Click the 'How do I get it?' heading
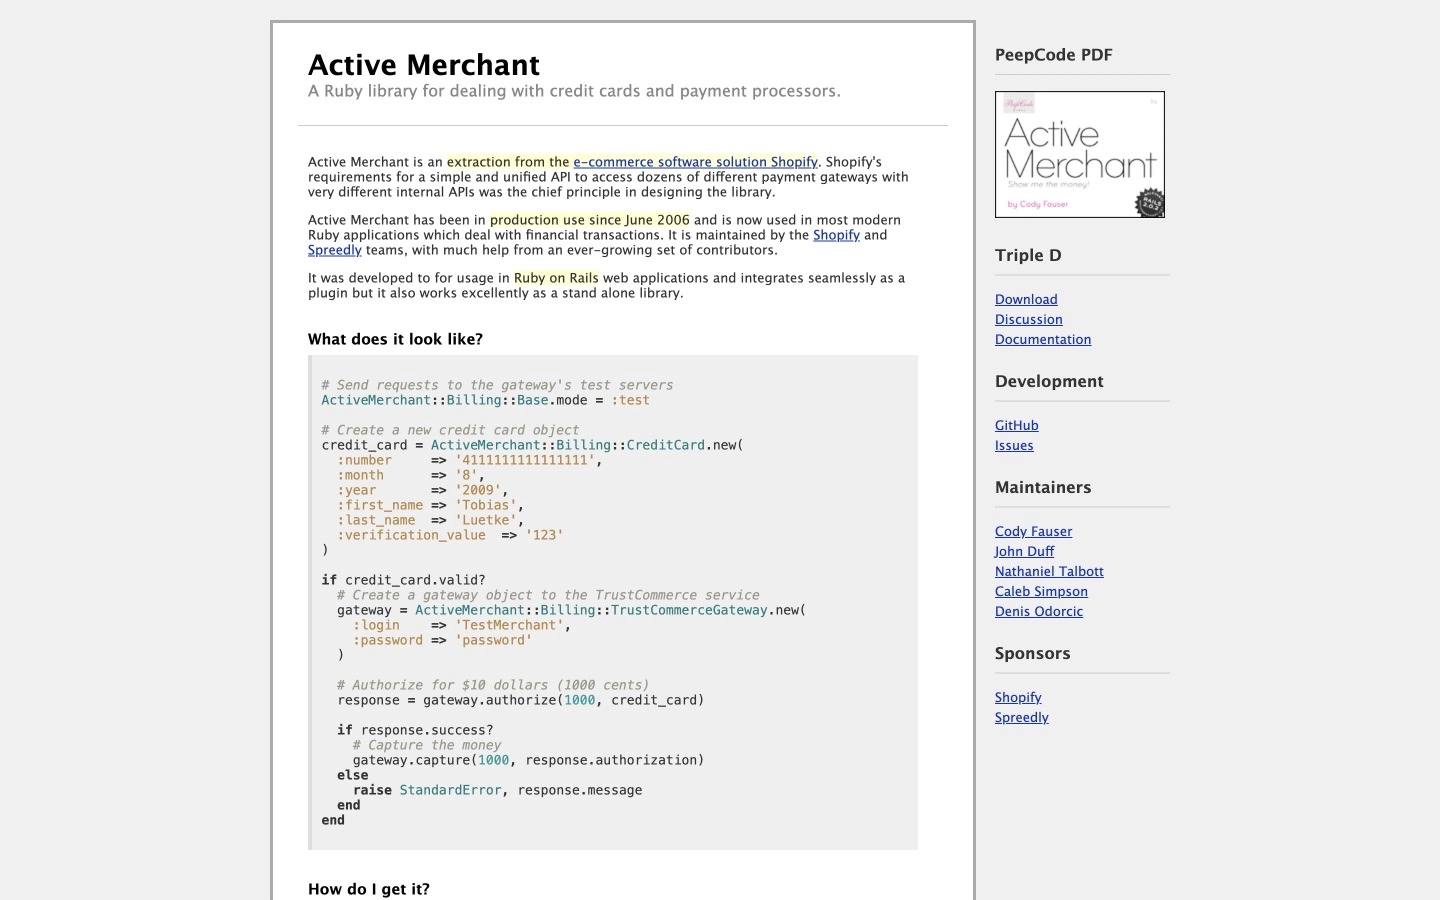The image size is (1440, 900). point(369,889)
